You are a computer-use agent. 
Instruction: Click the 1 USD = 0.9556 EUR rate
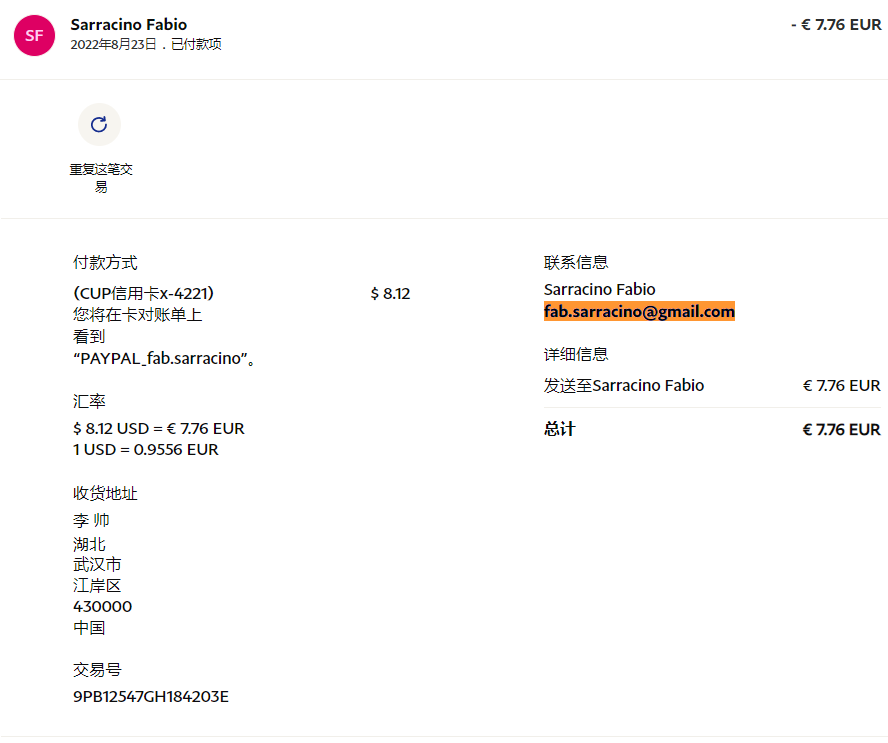point(145,449)
